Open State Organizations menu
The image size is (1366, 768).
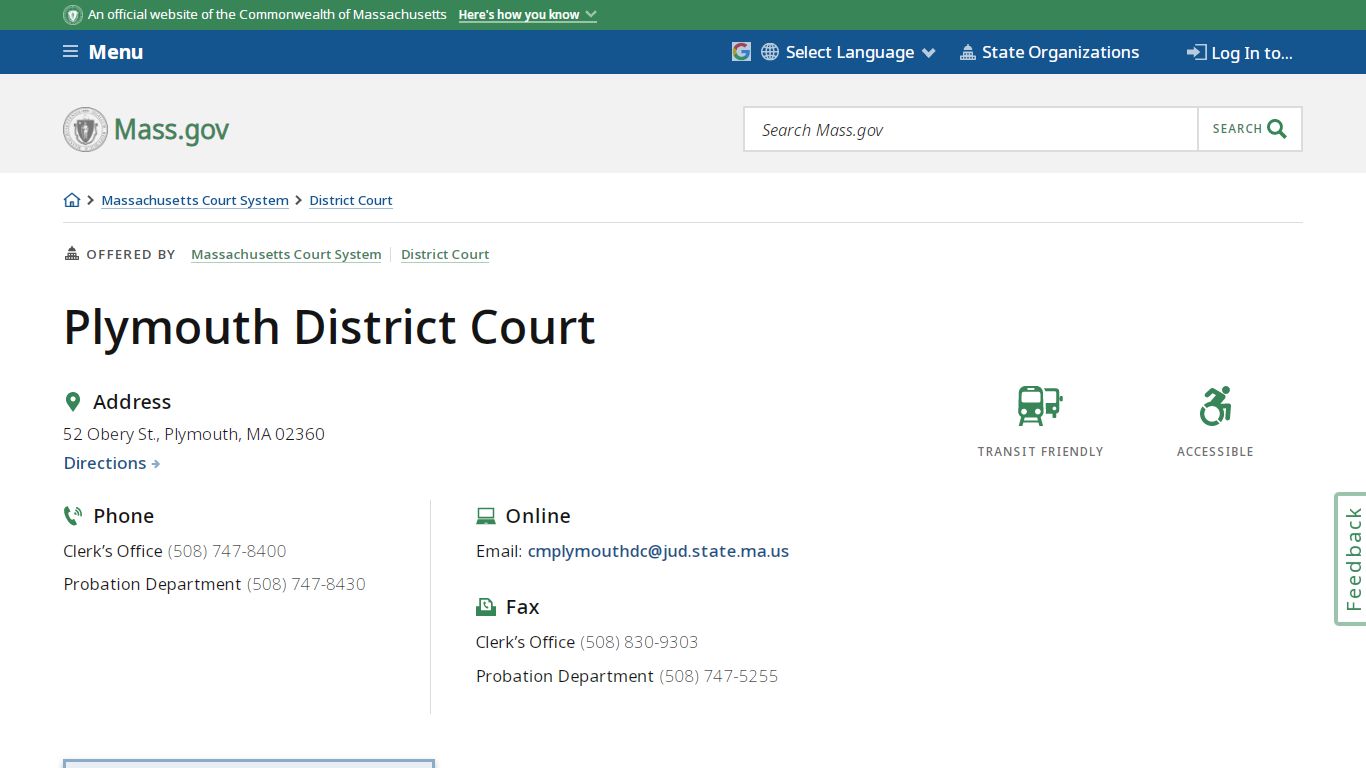(x=1060, y=52)
